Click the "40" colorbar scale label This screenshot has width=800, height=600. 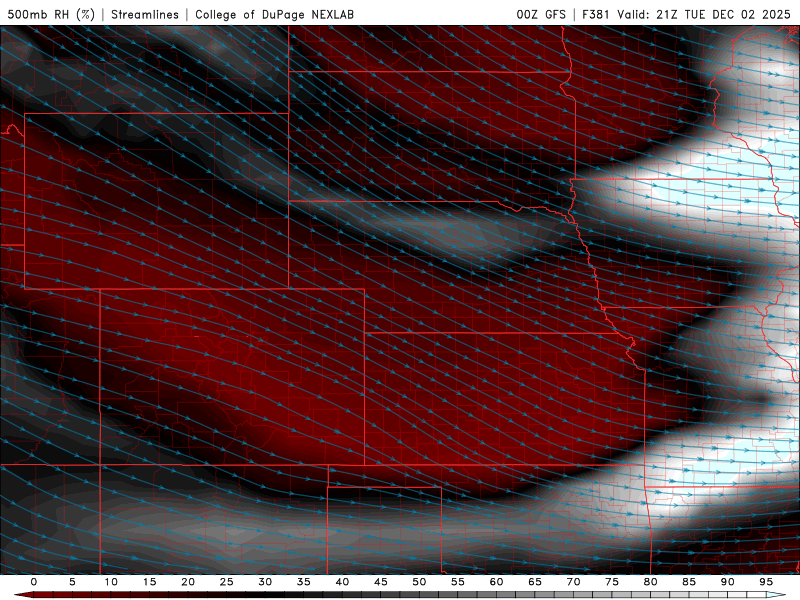tap(342, 582)
